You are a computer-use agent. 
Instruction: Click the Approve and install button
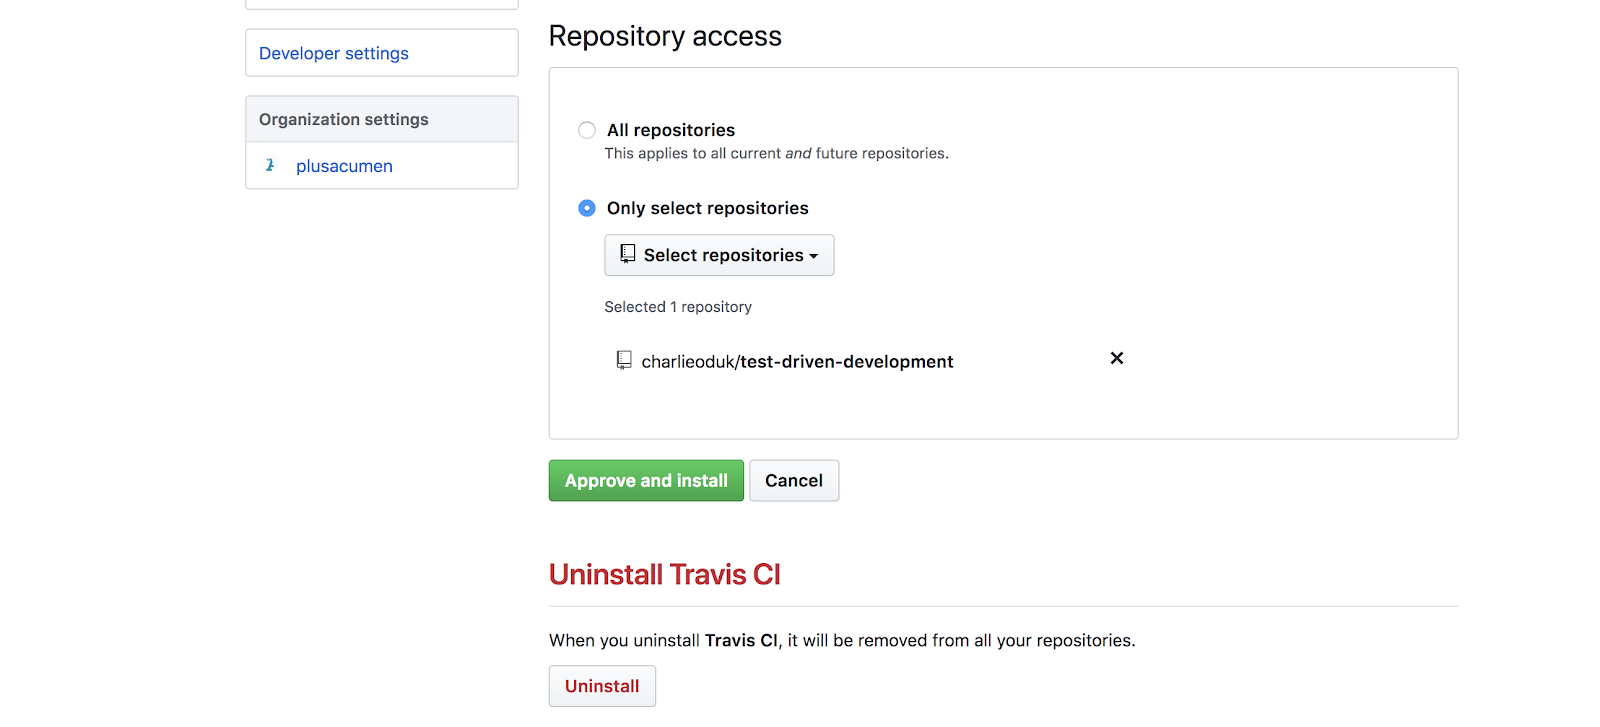coord(646,481)
